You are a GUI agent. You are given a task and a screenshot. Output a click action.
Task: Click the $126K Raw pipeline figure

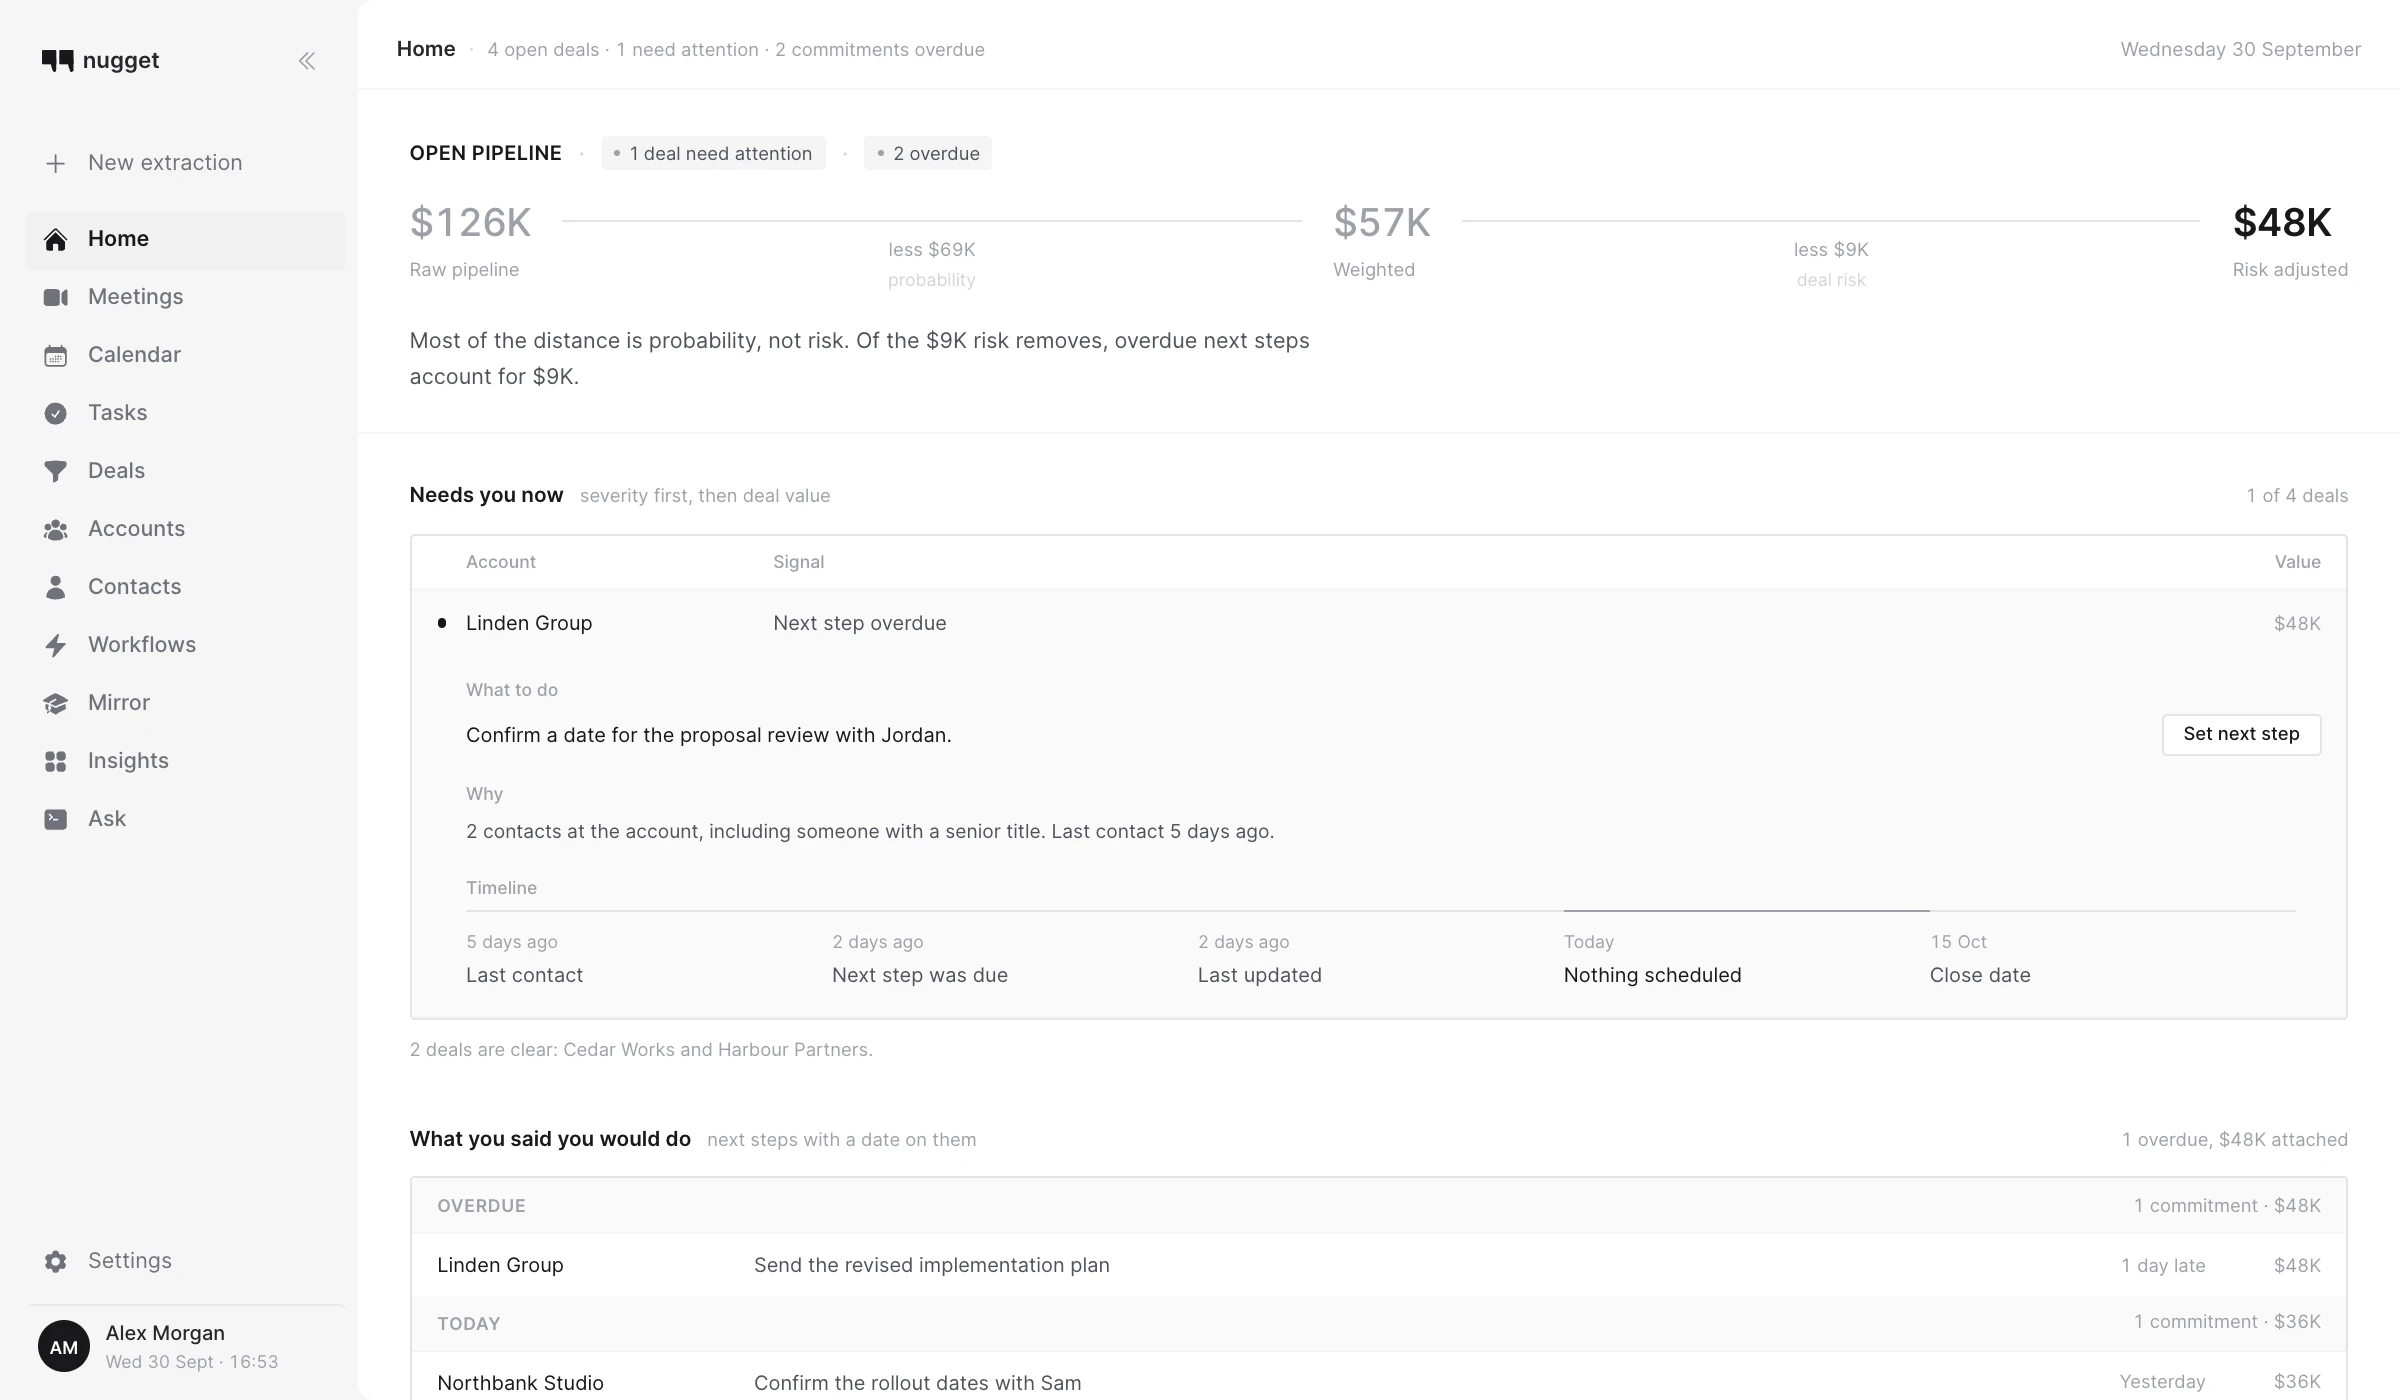point(470,222)
